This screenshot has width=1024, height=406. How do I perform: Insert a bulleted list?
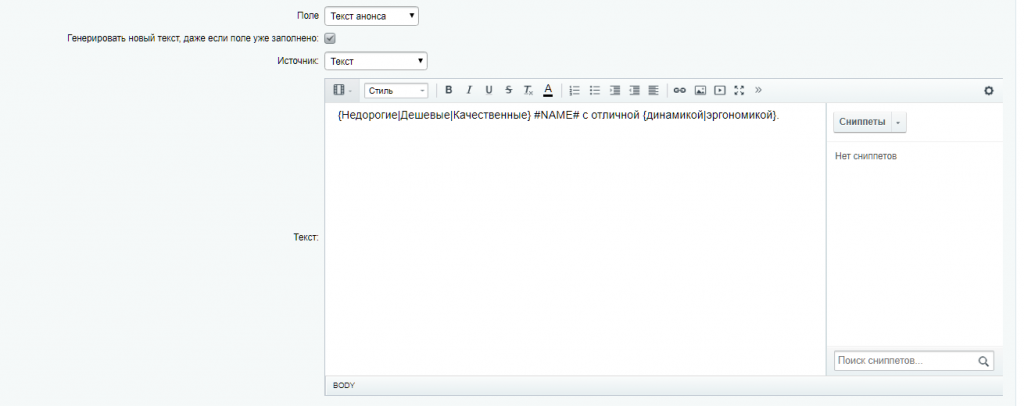595,90
